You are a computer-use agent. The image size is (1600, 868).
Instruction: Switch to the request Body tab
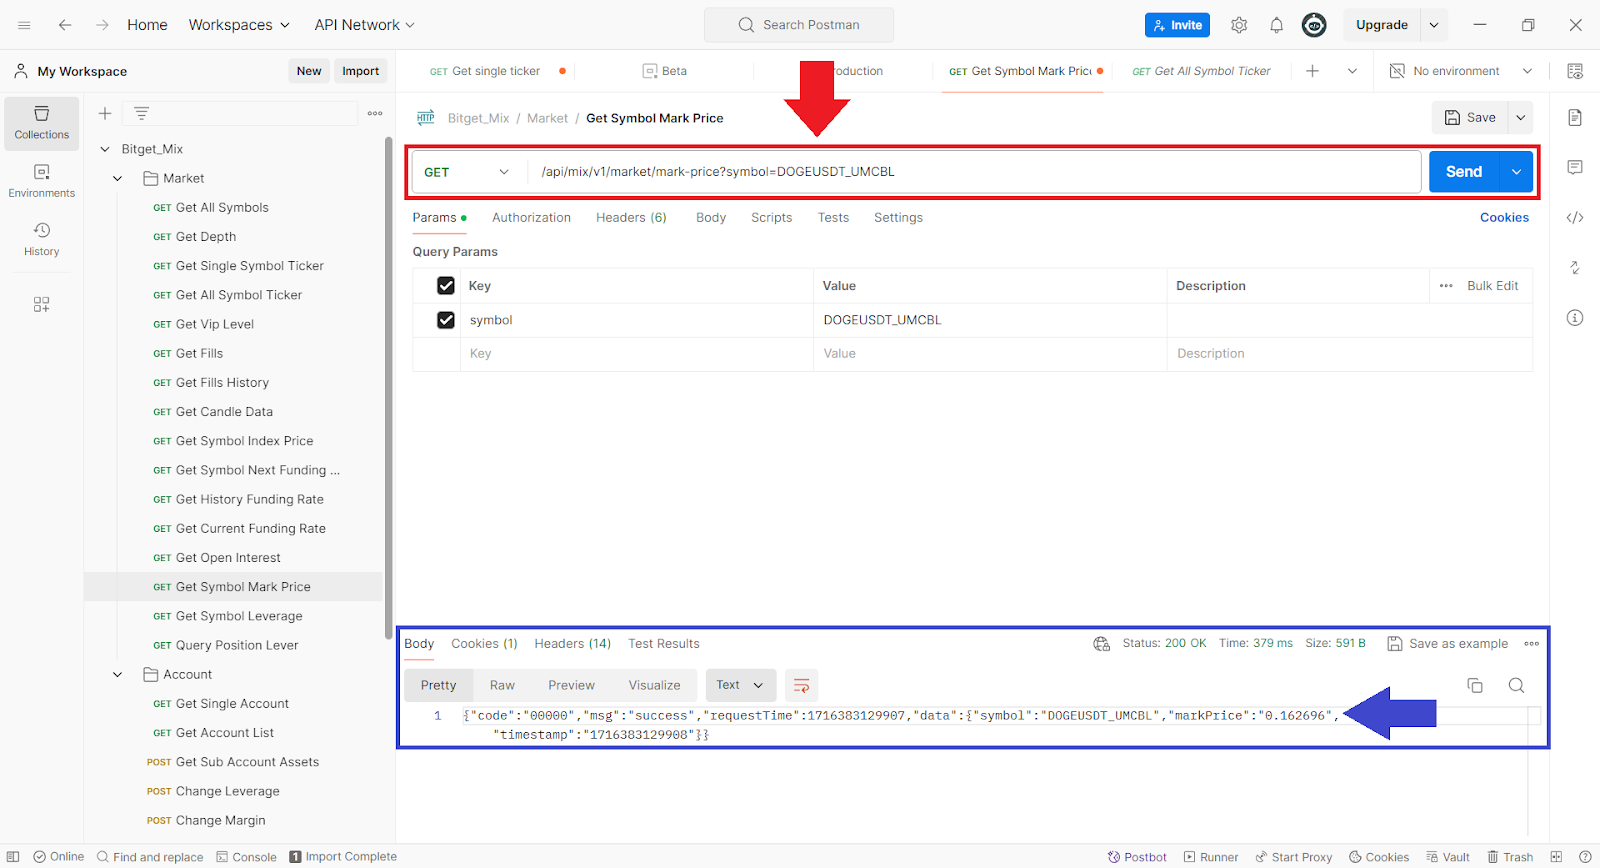[711, 218]
